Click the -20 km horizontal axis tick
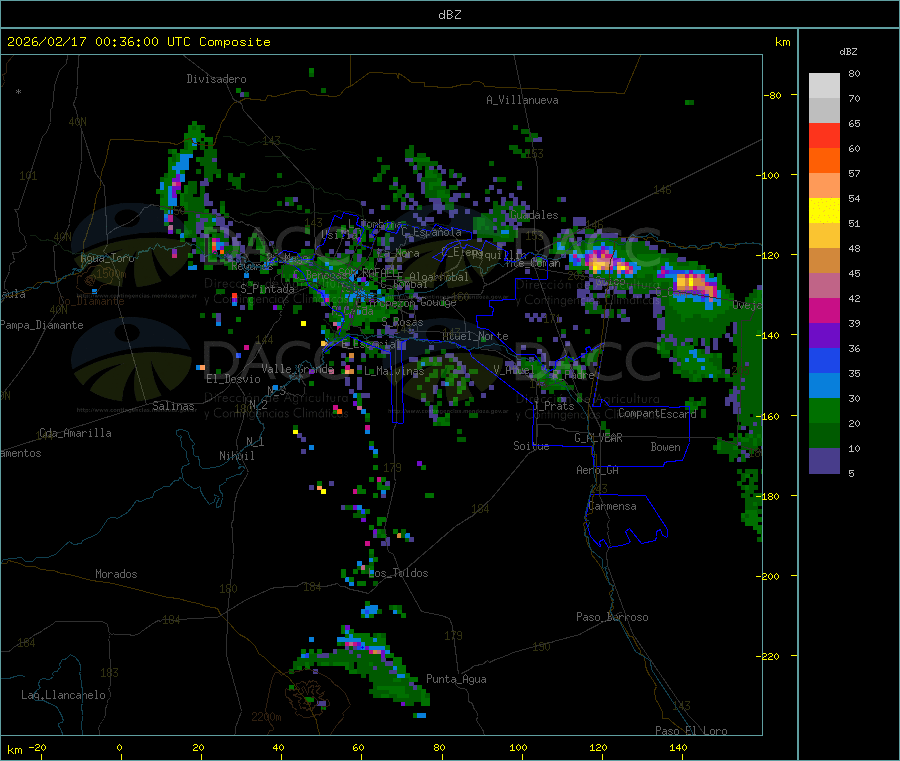The height and width of the screenshot is (761, 900). click(38, 748)
